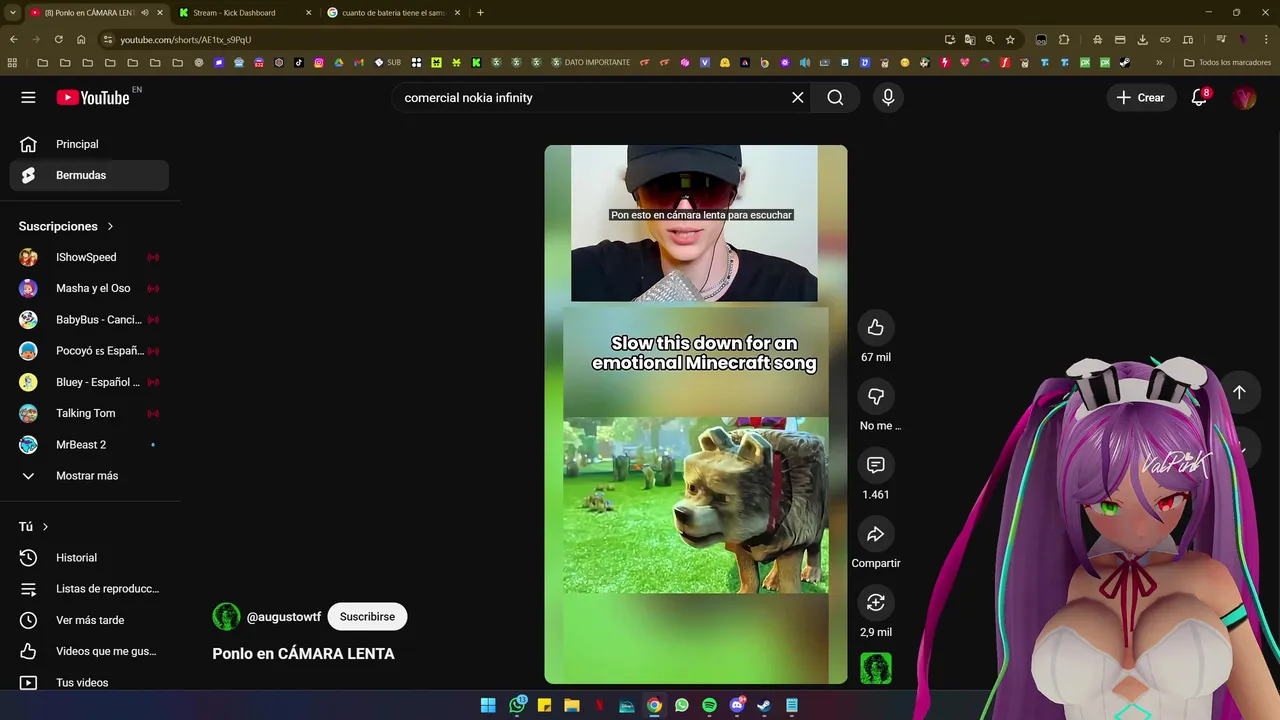The height and width of the screenshot is (720, 1280).
Task: Click the address bar URL
Action: point(185,40)
